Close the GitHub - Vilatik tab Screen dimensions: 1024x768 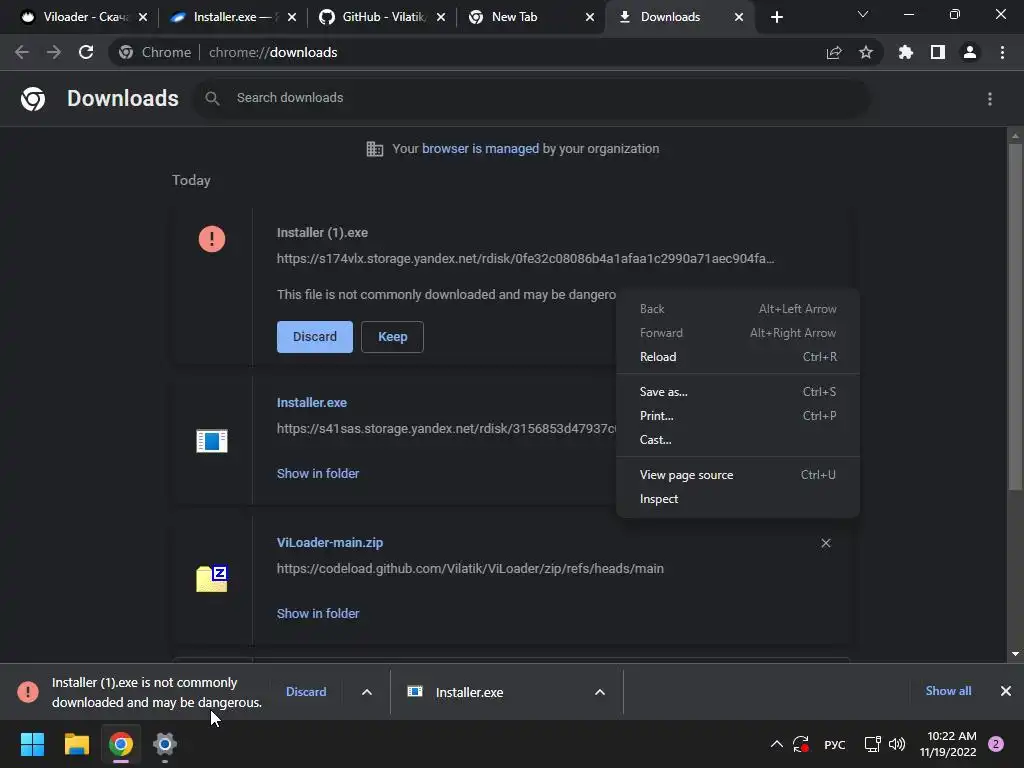click(441, 17)
